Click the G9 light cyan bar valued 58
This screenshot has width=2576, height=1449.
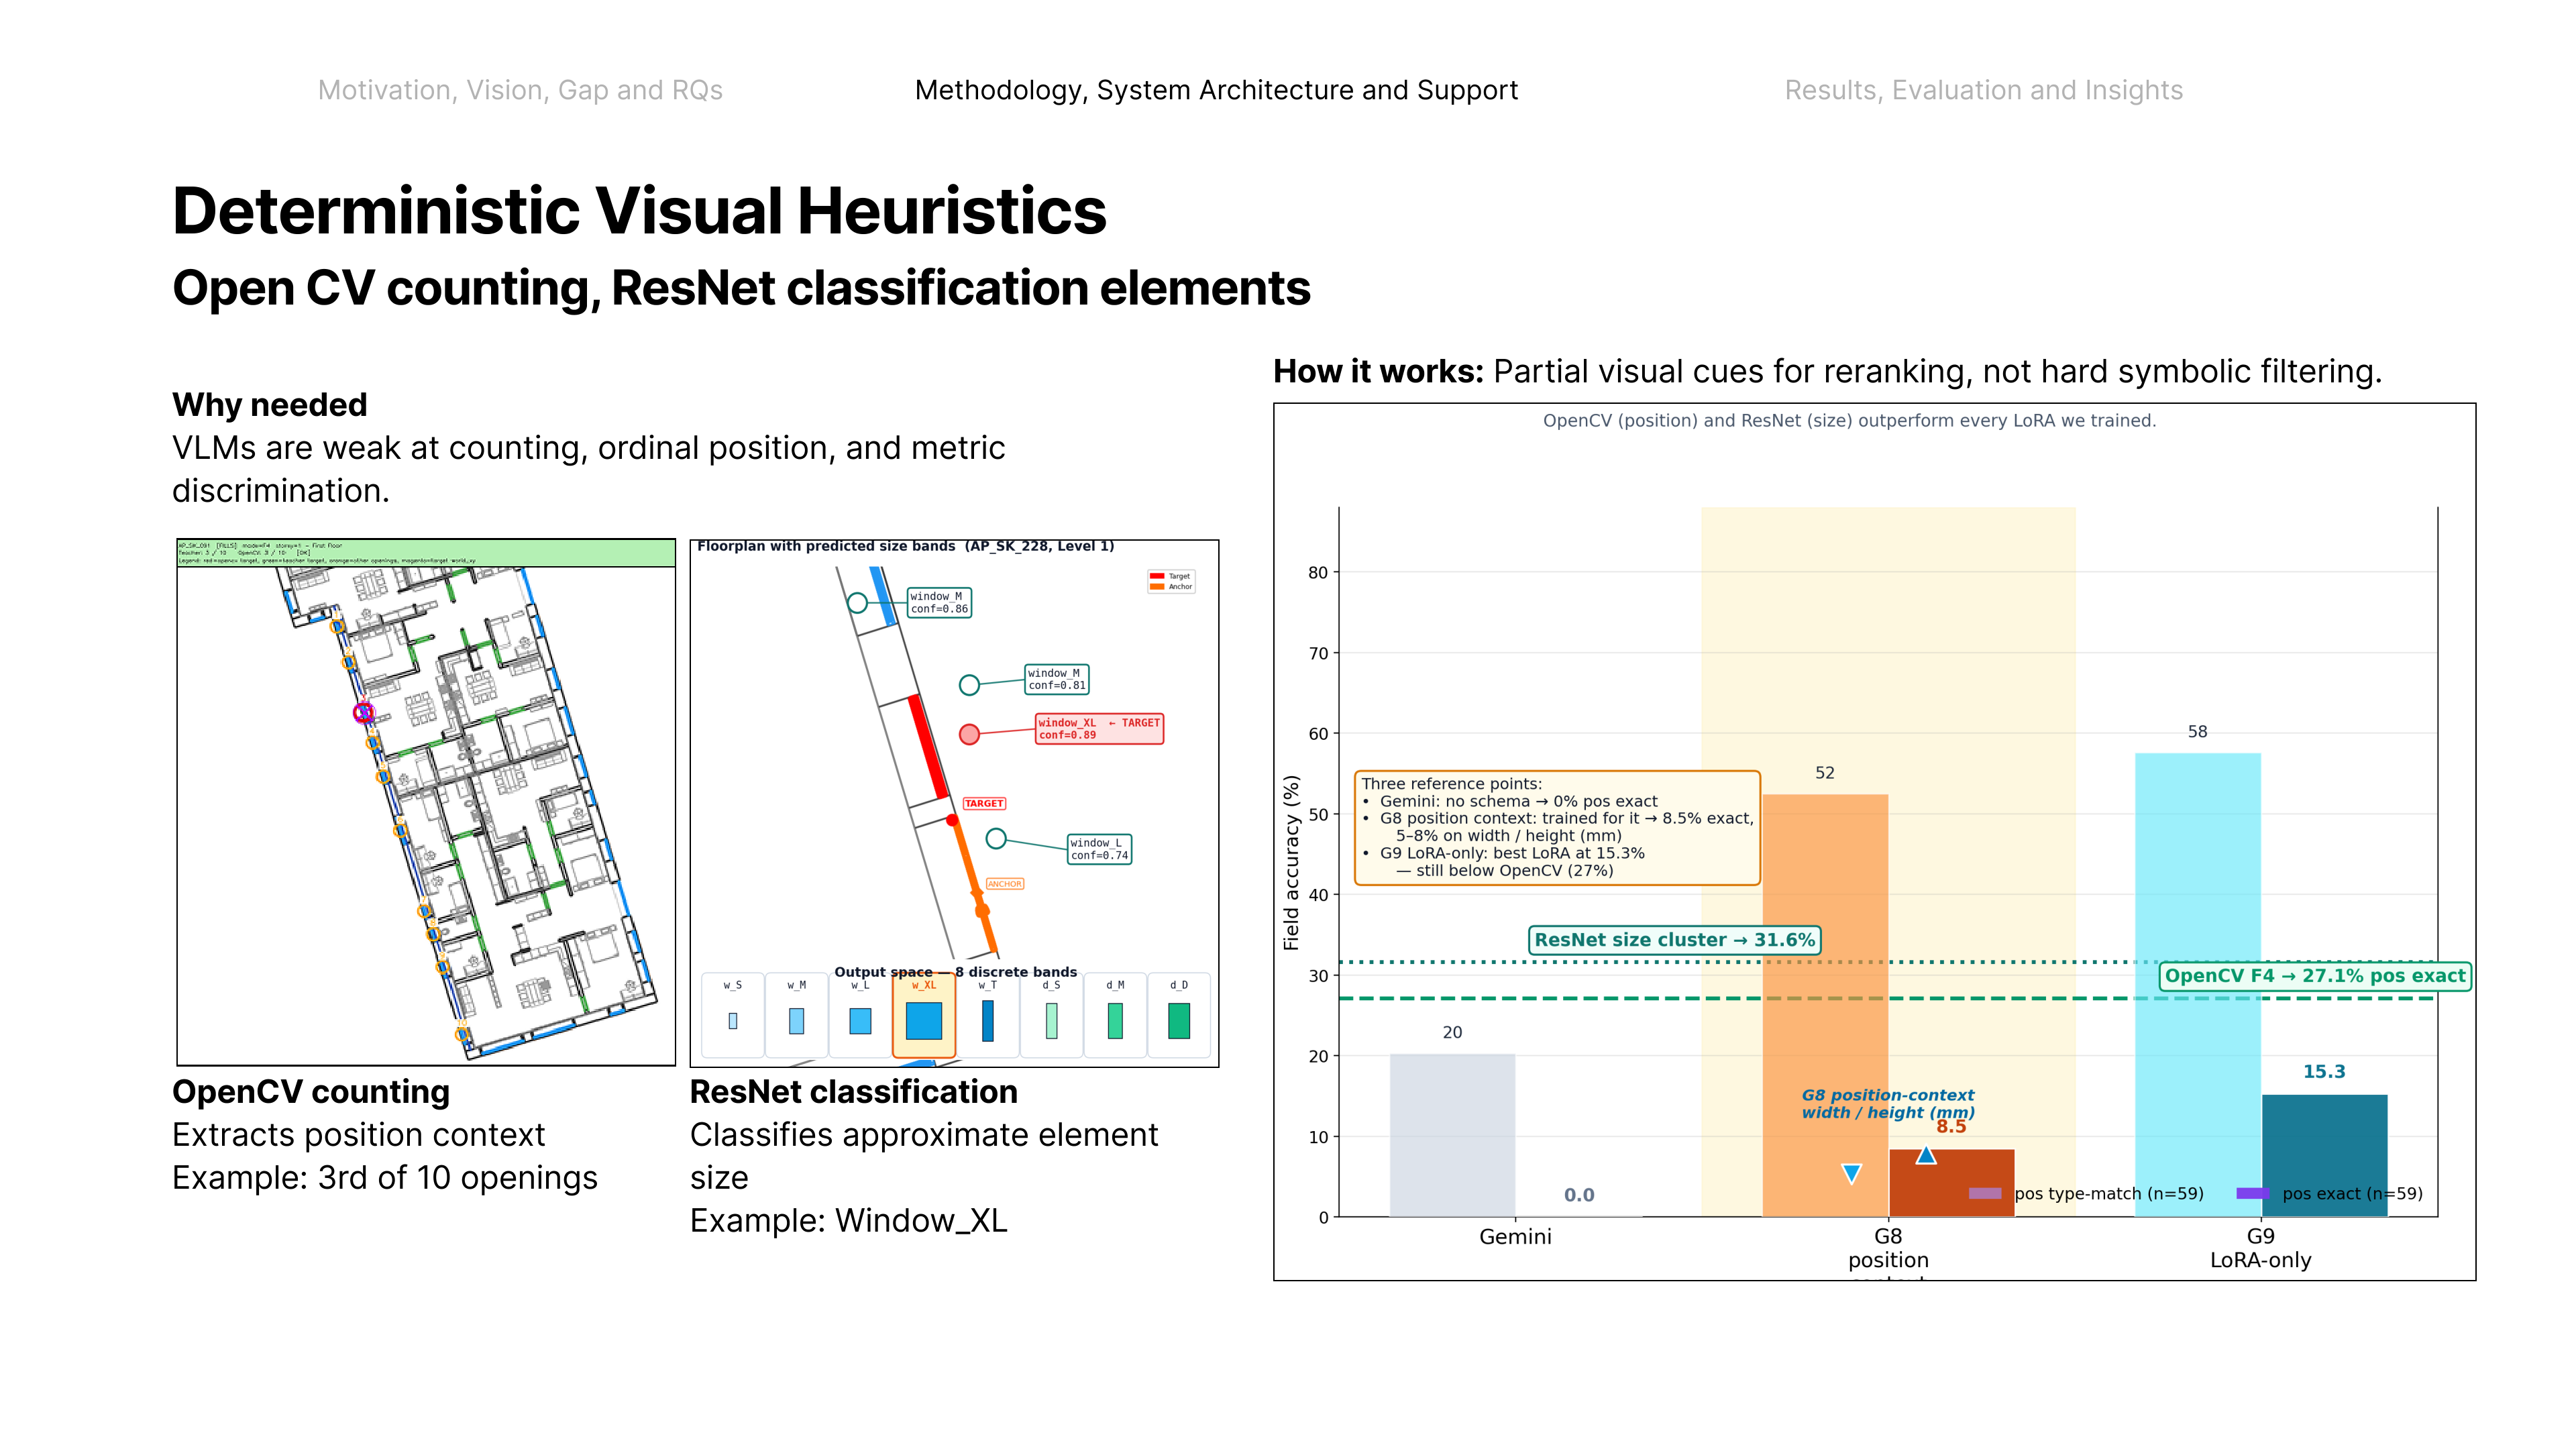pyautogui.click(x=2198, y=985)
